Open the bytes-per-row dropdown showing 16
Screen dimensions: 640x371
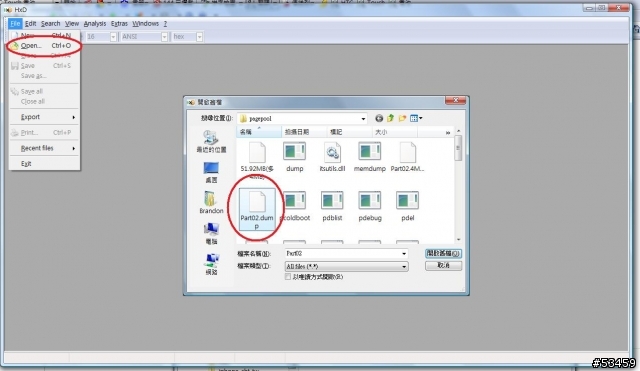point(113,37)
